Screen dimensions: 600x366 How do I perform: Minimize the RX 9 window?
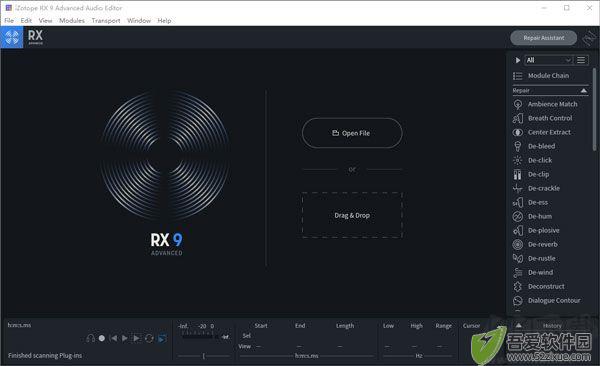tap(544, 8)
